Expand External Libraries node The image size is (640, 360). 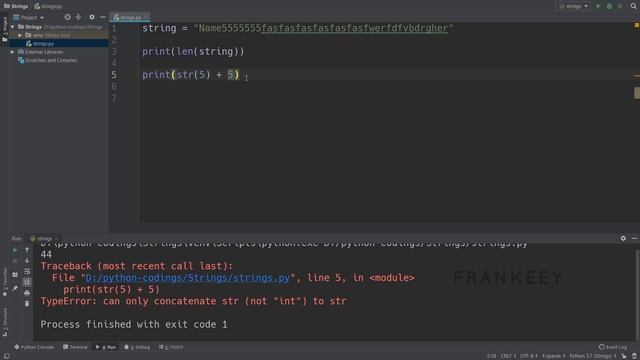(13, 52)
